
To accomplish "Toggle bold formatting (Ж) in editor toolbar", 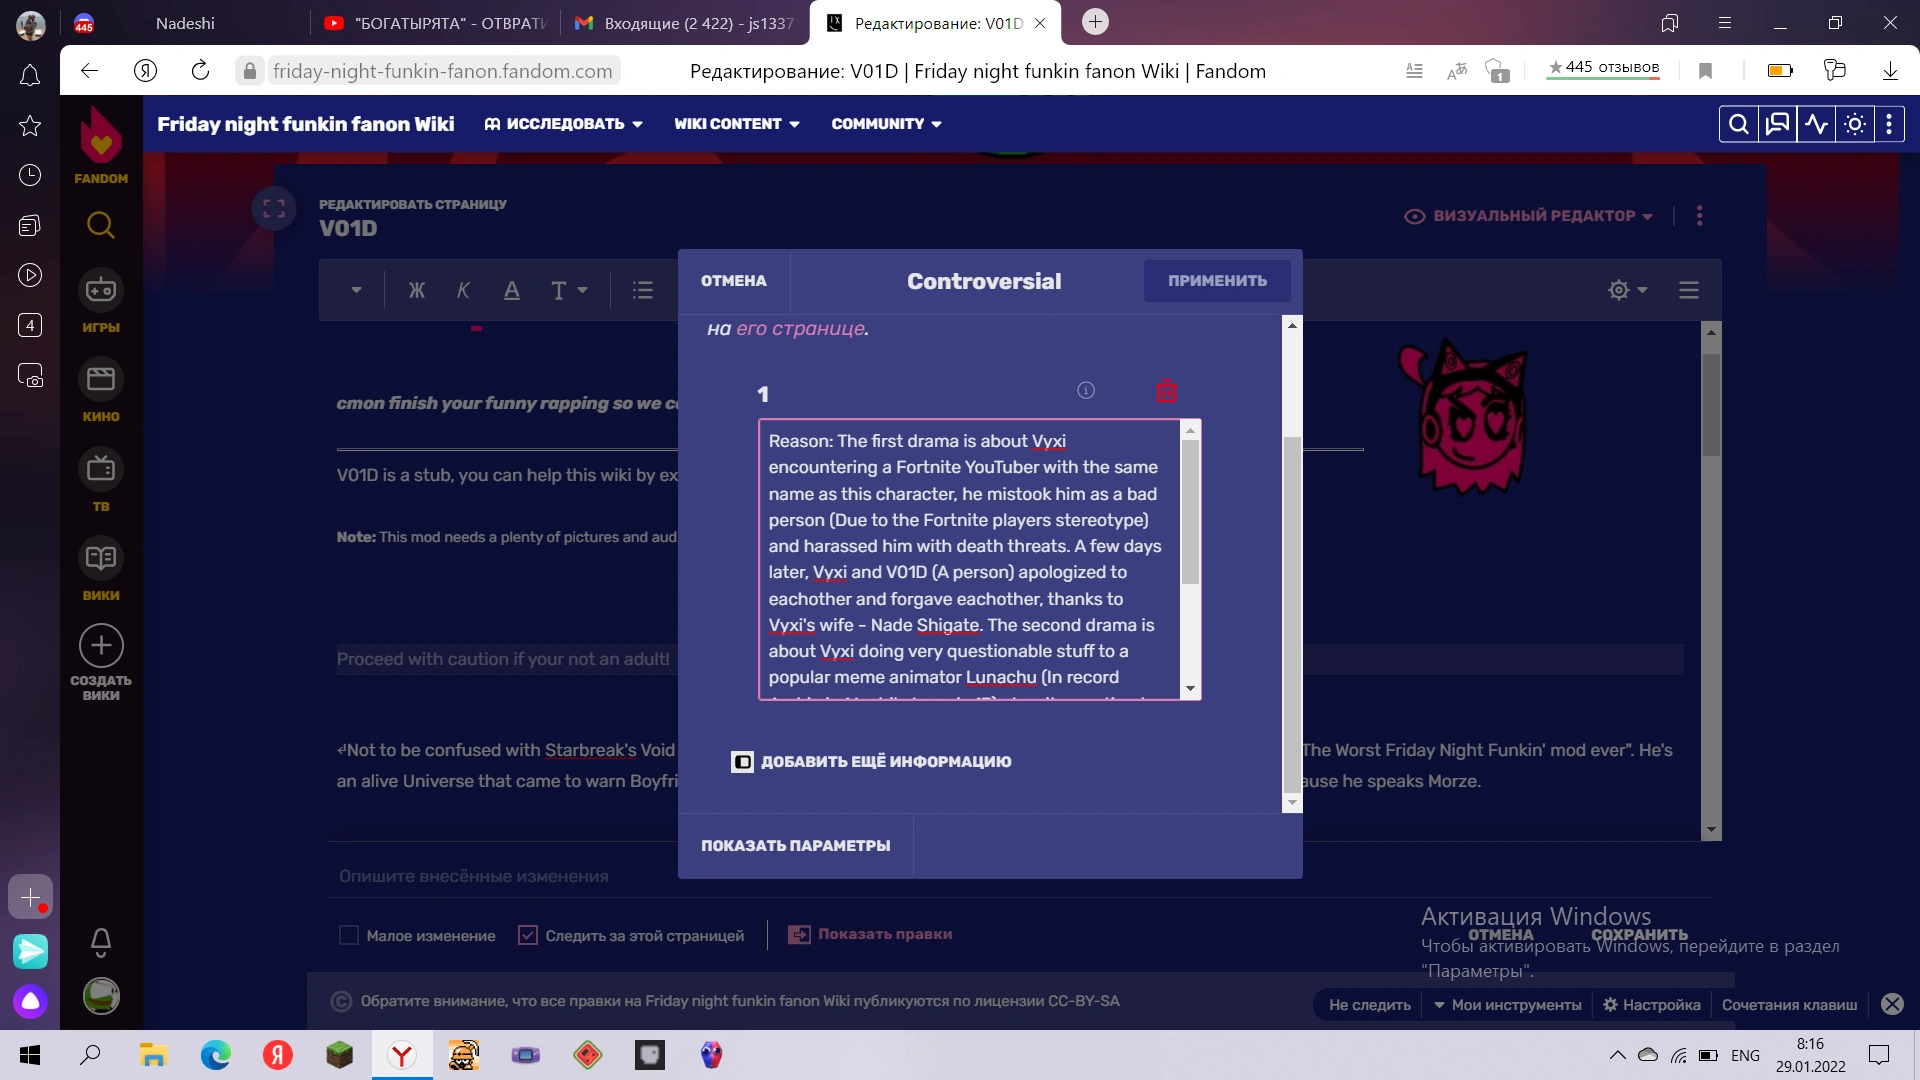I will 417,290.
